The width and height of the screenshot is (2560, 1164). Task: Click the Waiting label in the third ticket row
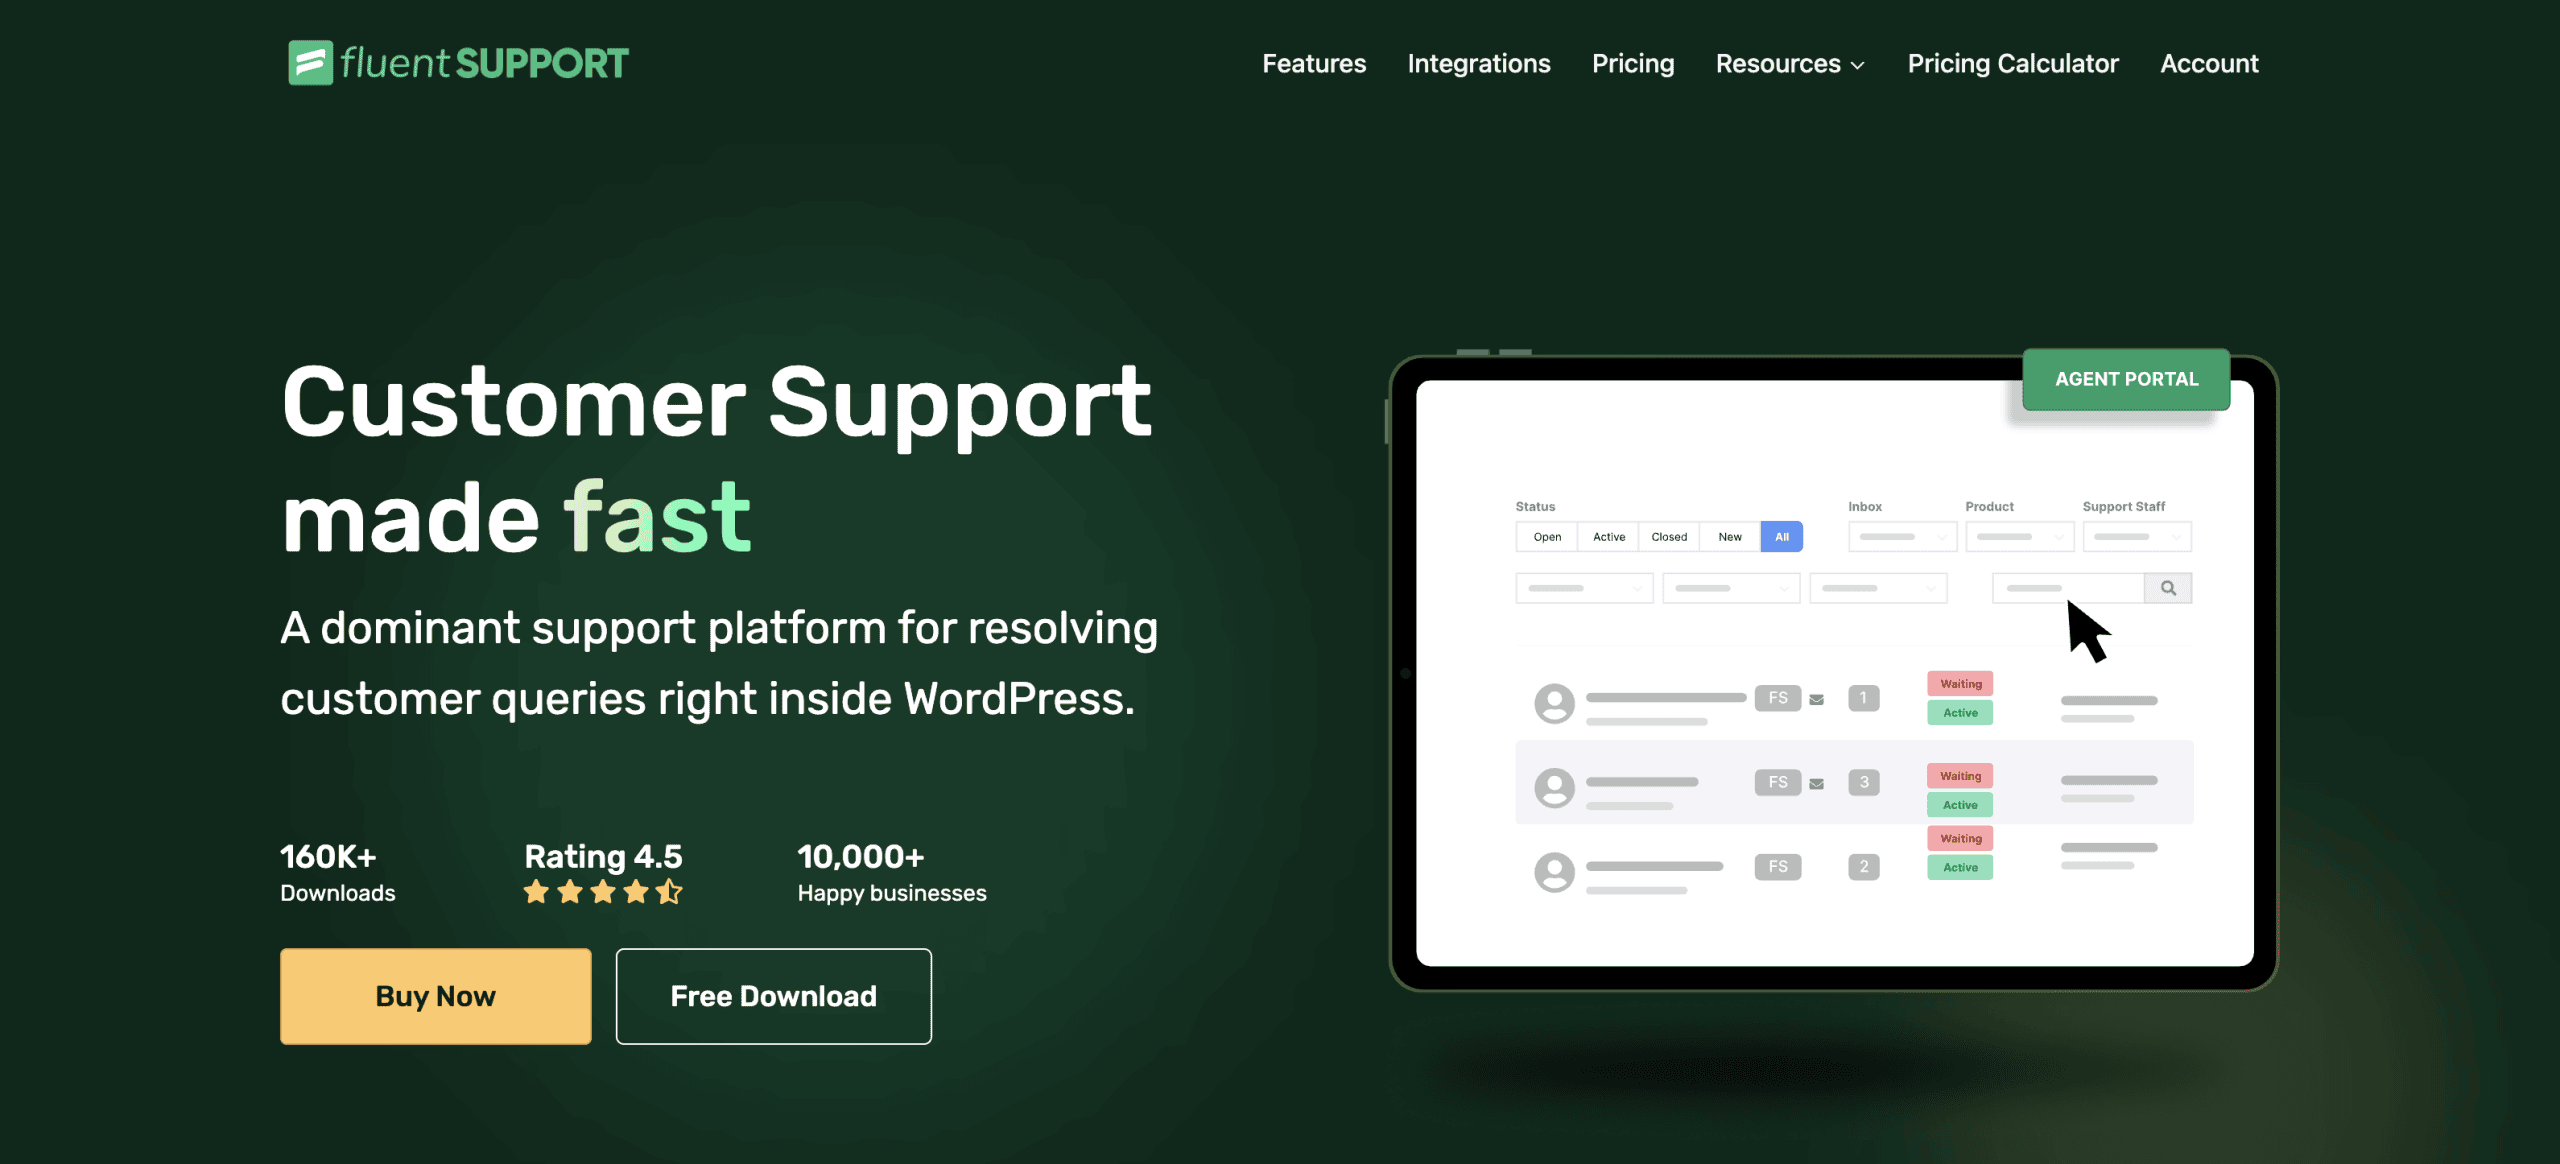[1960, 839]
